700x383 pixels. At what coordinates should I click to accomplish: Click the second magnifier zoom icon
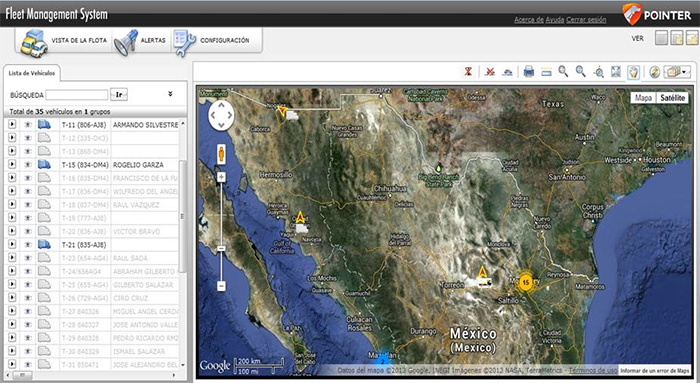tap(580, 71)
